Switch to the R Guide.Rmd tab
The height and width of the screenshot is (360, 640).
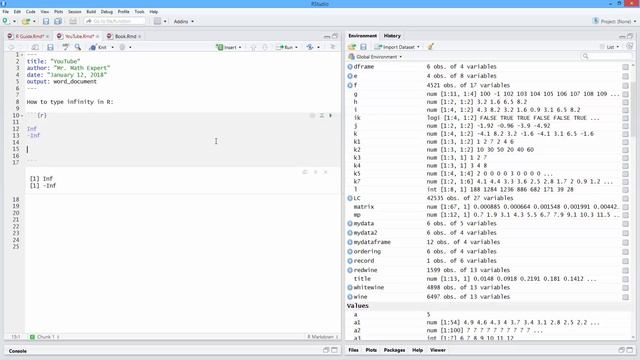(x=28, y=36)
